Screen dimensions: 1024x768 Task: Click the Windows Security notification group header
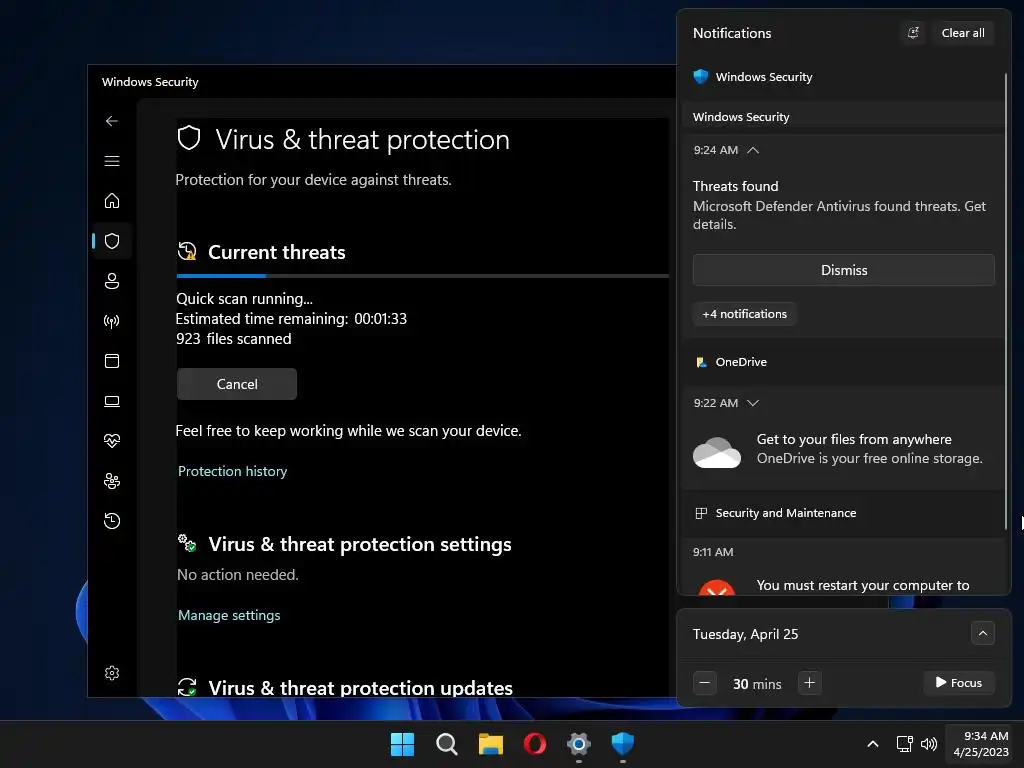(842, 76)
